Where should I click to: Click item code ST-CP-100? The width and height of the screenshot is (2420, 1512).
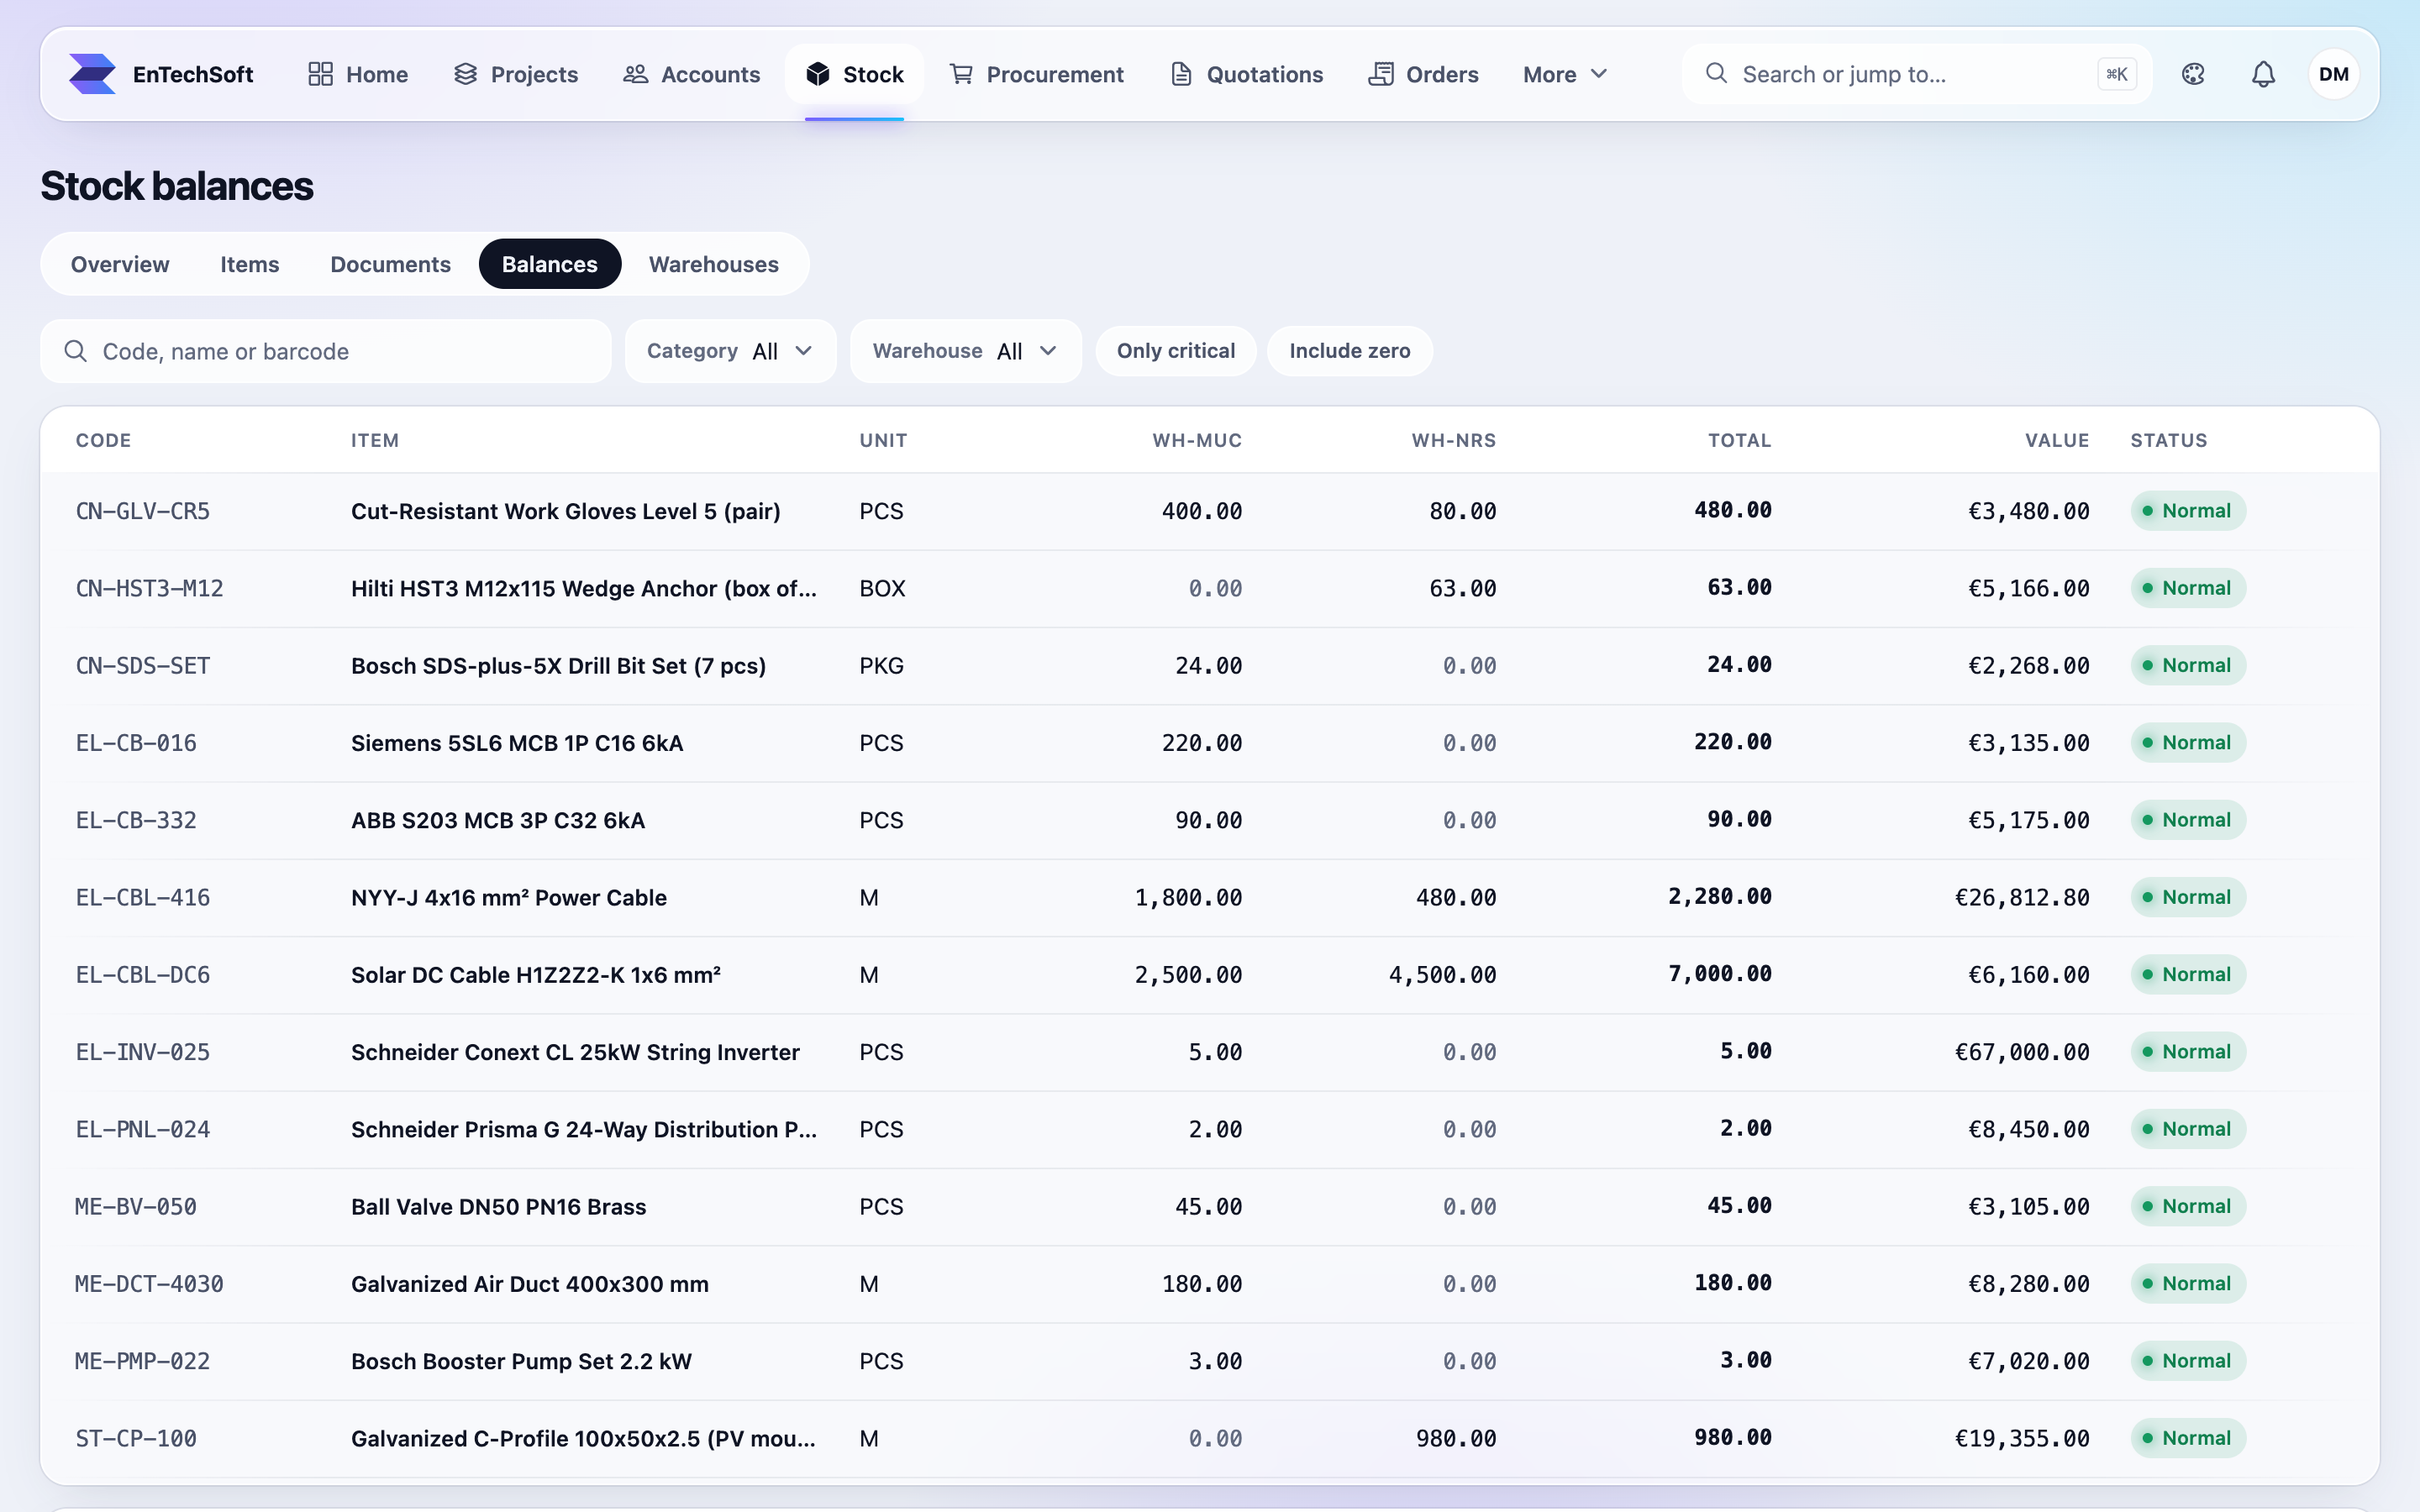[136, 1438]
